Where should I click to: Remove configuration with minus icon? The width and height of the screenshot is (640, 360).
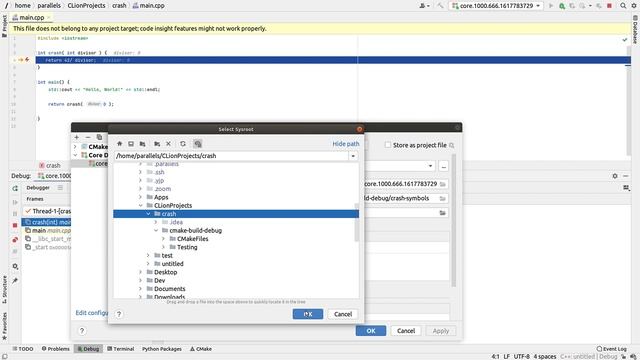point(88,137)
